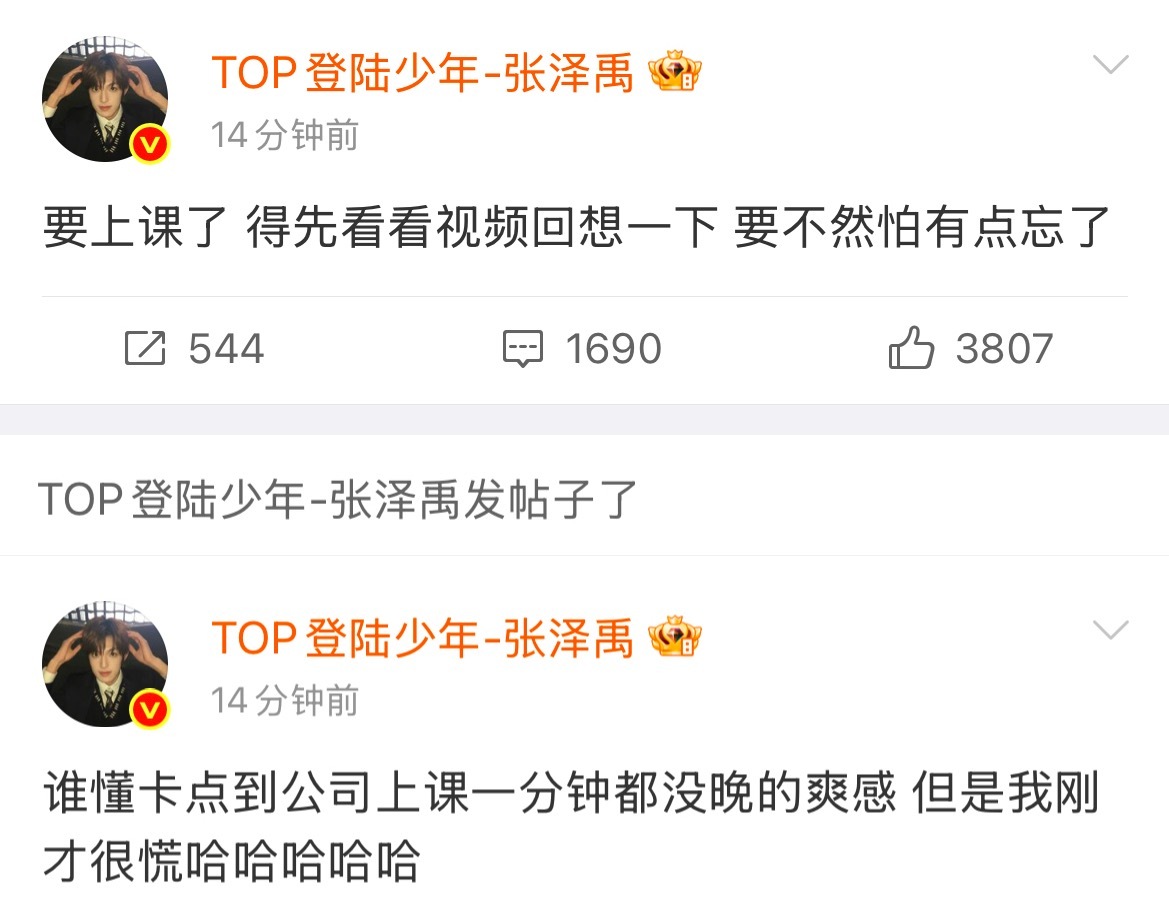This screenshot has width=1169, height=923.
Task: Open comments via the speech bubble icon
Action: click(523, 348)
